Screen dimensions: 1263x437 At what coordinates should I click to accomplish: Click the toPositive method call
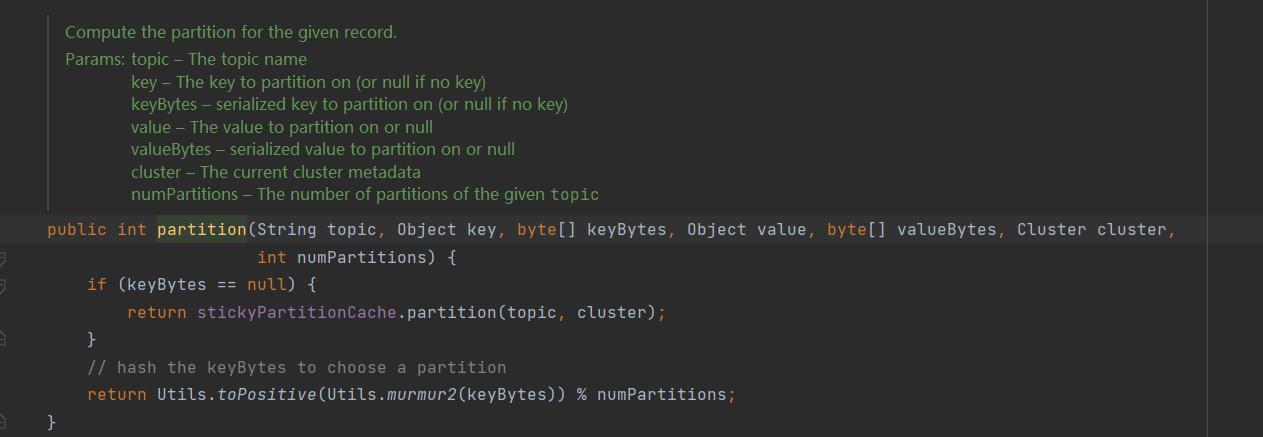266,395
